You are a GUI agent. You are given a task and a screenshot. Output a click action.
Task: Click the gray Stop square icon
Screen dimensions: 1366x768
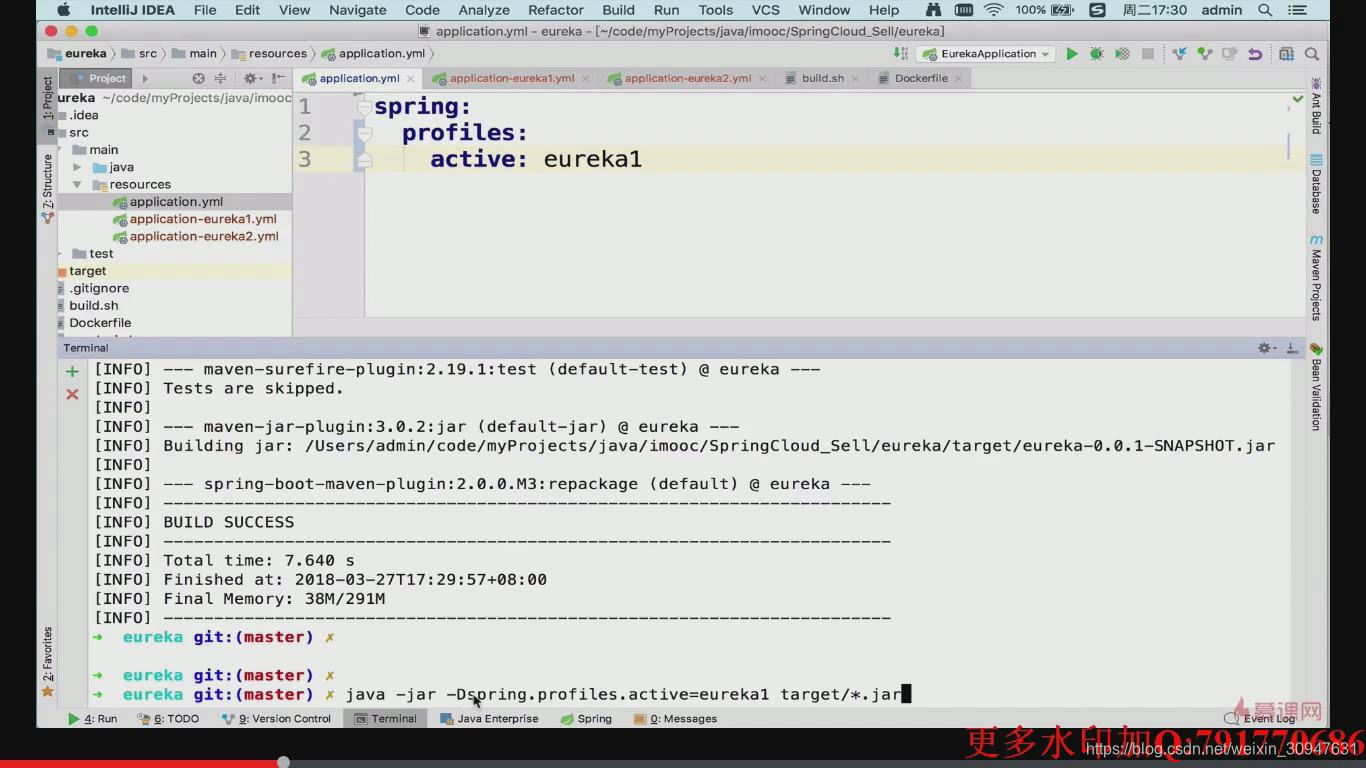coord(1148,54)
